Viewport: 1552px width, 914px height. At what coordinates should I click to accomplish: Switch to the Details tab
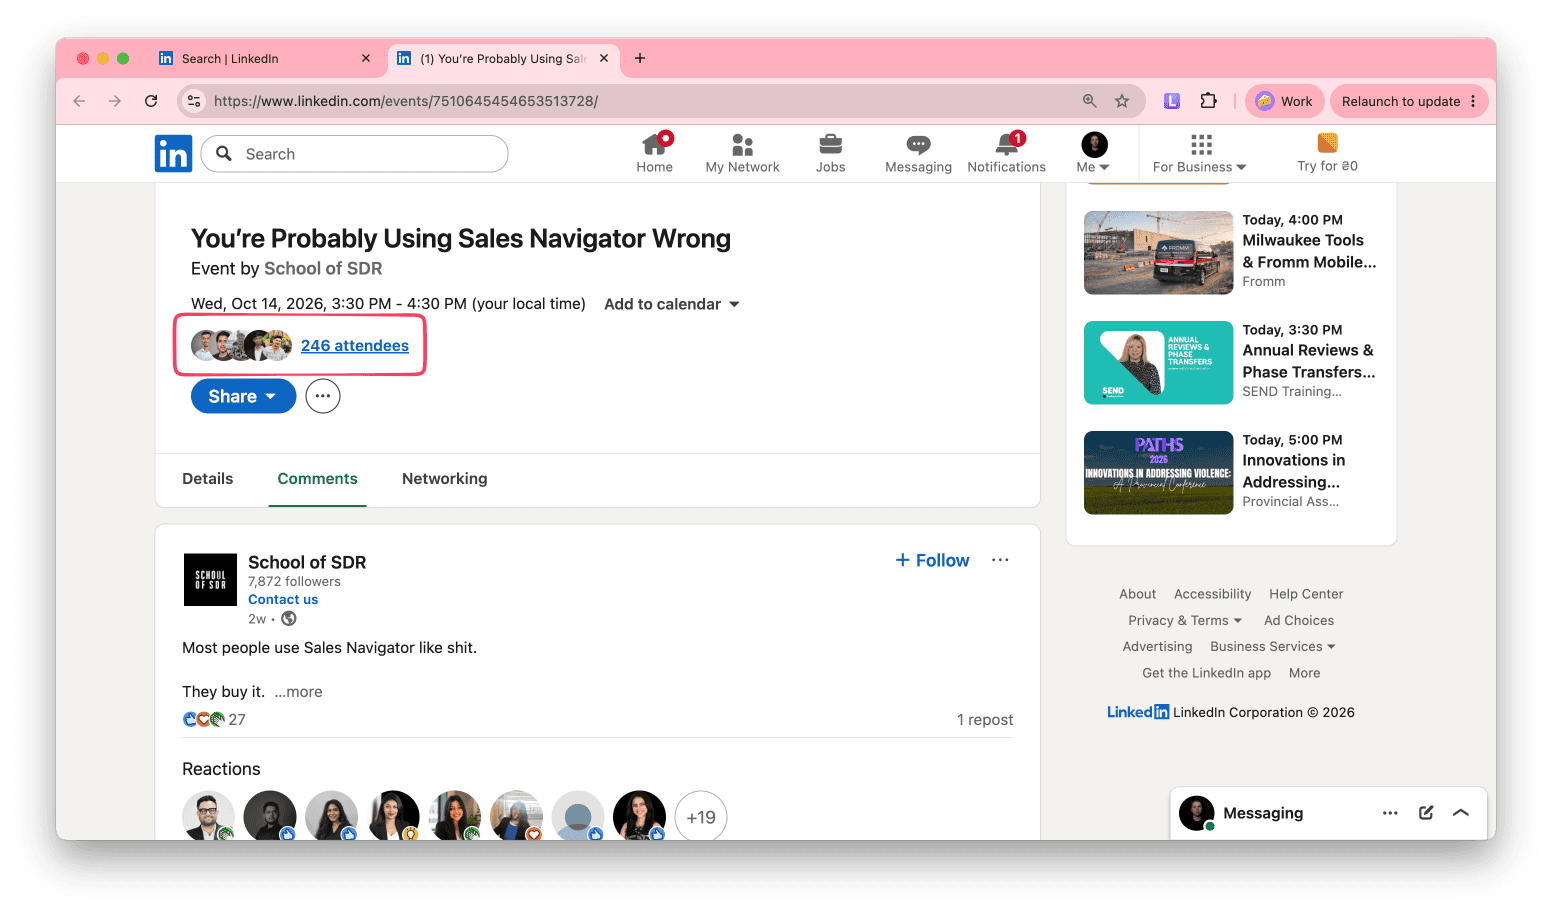click(x=208, y=479)
